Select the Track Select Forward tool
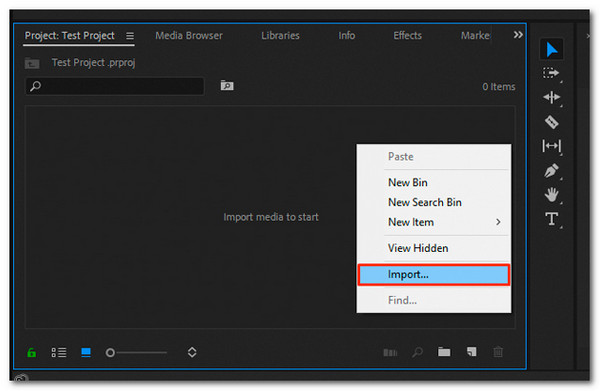 tap(551, 73)
